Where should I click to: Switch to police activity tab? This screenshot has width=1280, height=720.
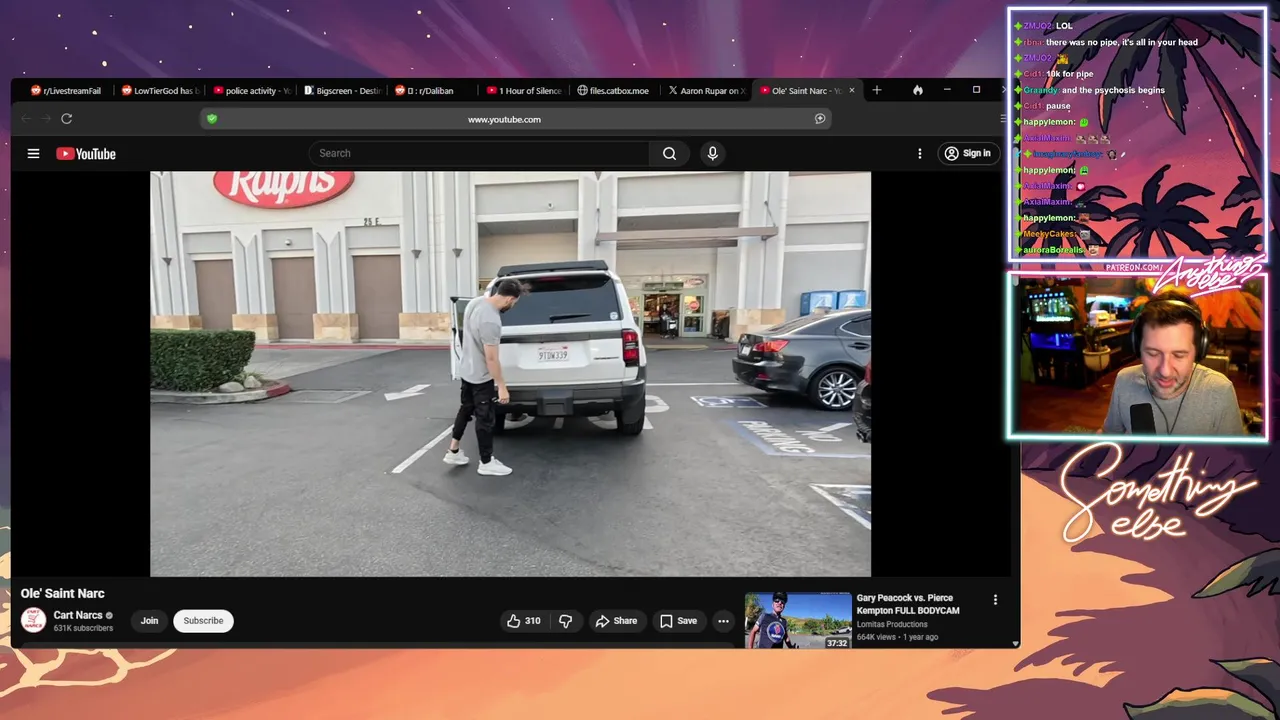pyautogui.click(x=250, y=90)
